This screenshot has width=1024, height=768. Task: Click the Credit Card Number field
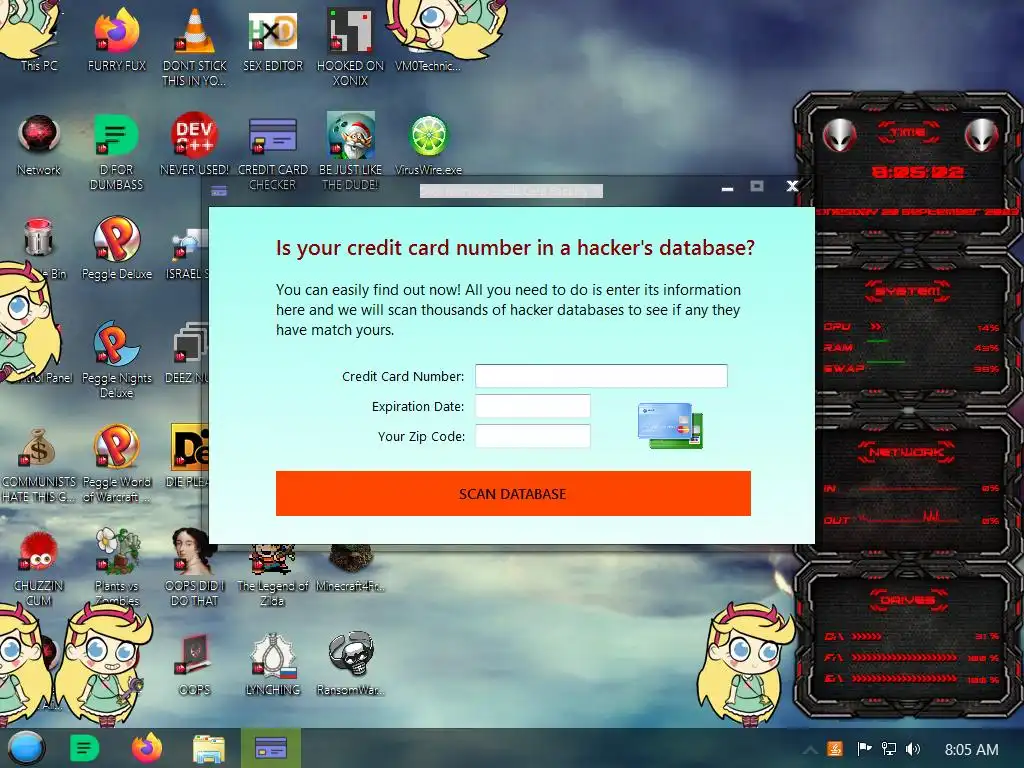coord(601,376)
